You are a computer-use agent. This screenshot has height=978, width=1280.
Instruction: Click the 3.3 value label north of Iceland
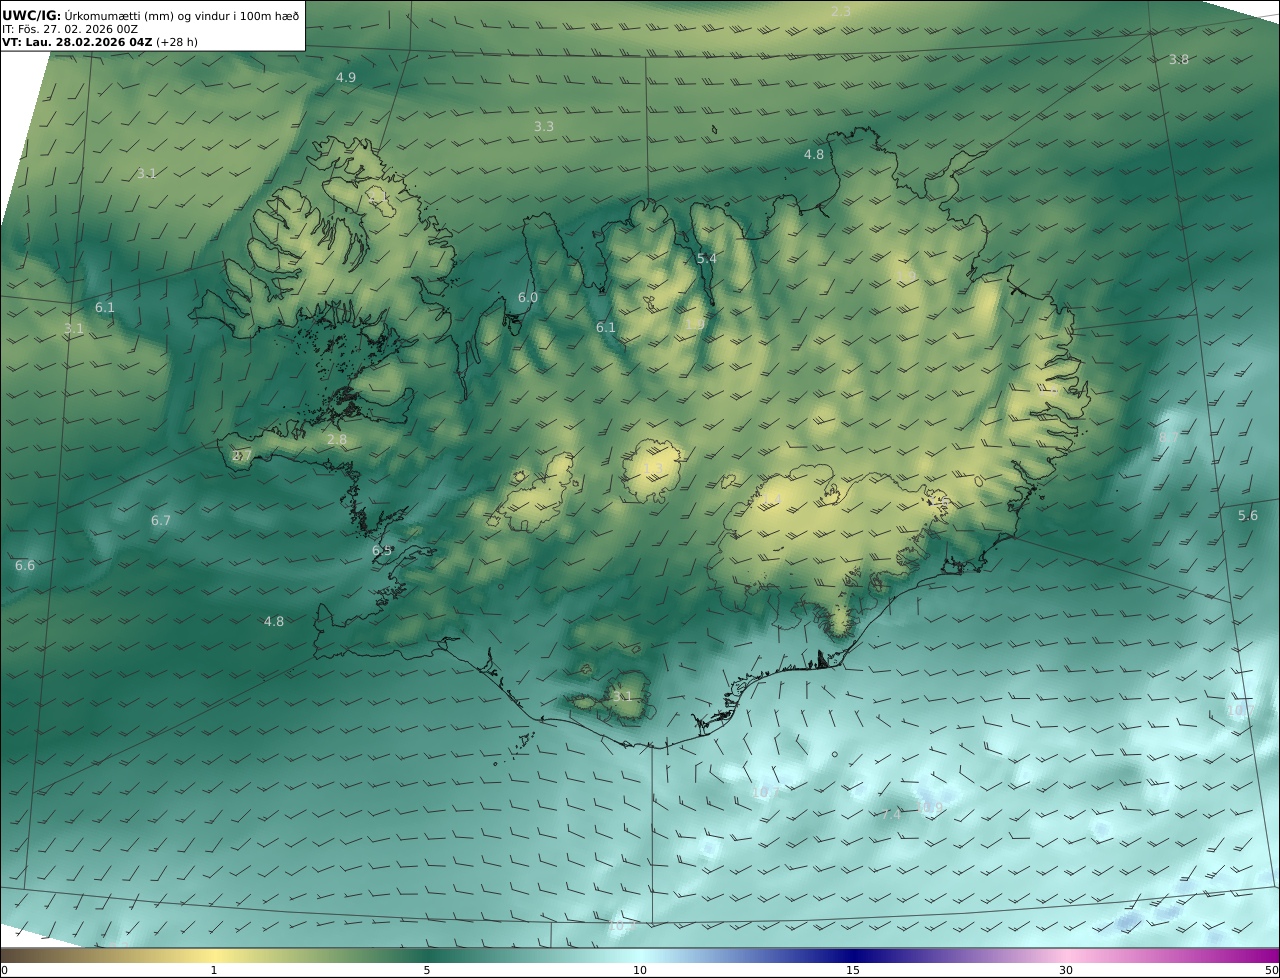tap(544, 127)
